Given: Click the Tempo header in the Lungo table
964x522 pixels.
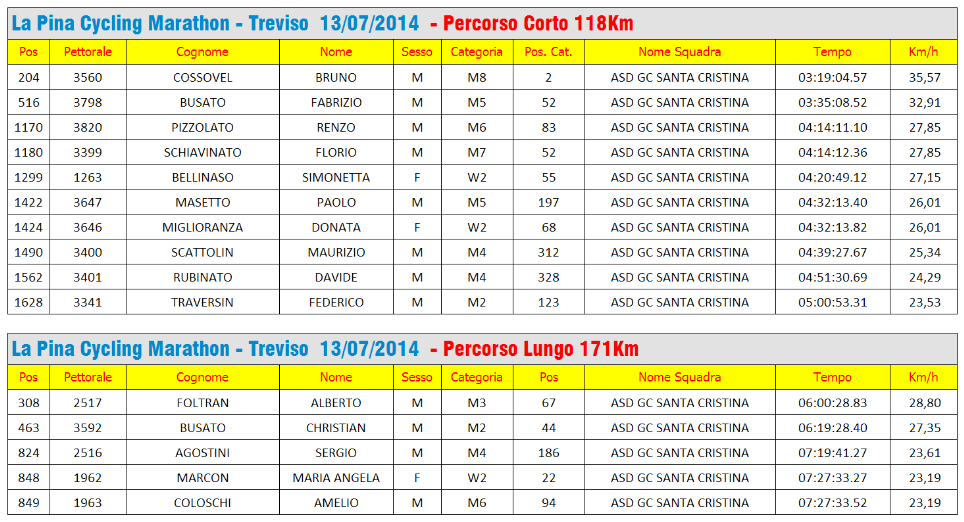Looking at the screenshot, I should (832, 378).
